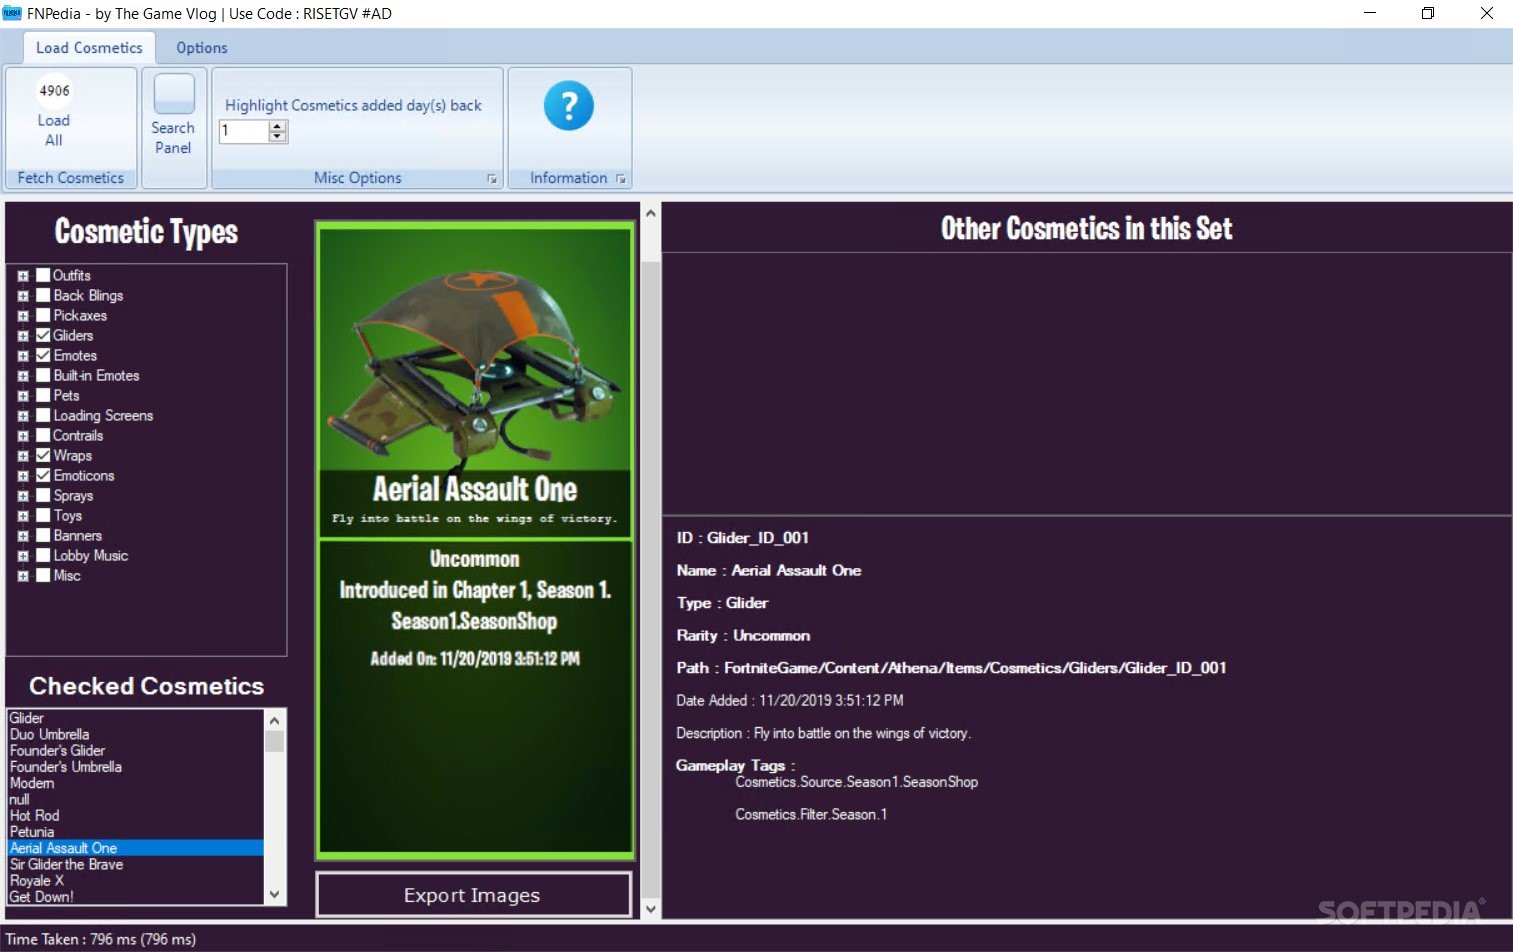The height and width of the screenshot is (952, 1513).
Task: Select Founder's Umbrella in the list
Action: [x=136, y=766]
